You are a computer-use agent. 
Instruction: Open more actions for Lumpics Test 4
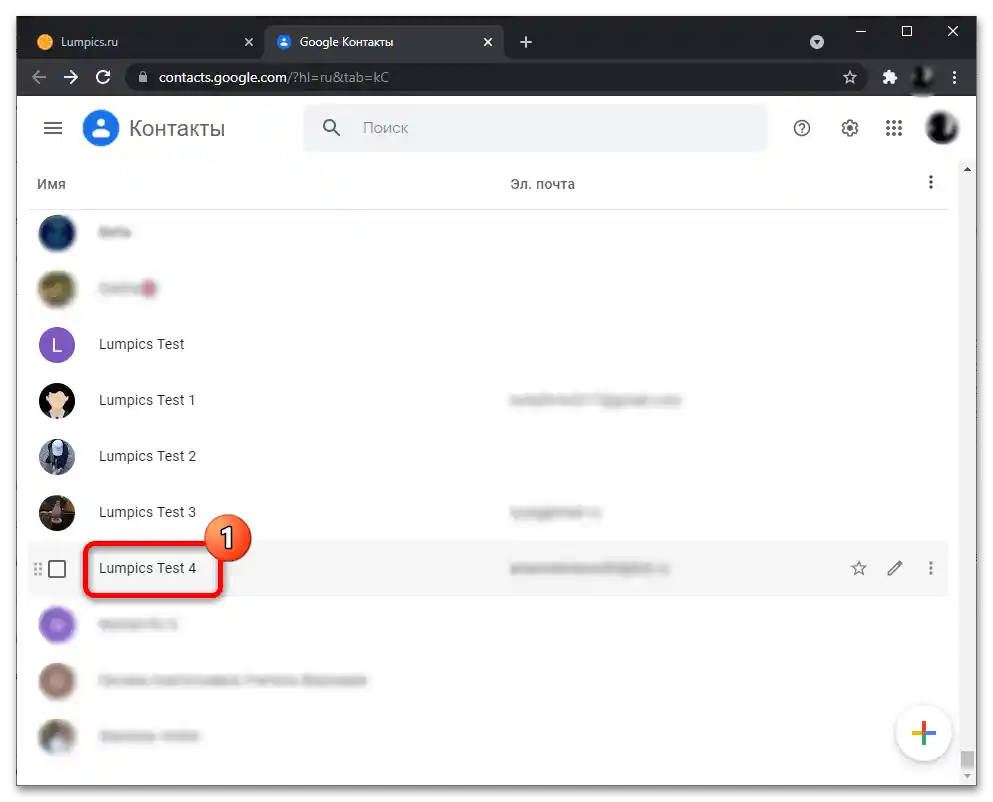click(x=930, y=568)
